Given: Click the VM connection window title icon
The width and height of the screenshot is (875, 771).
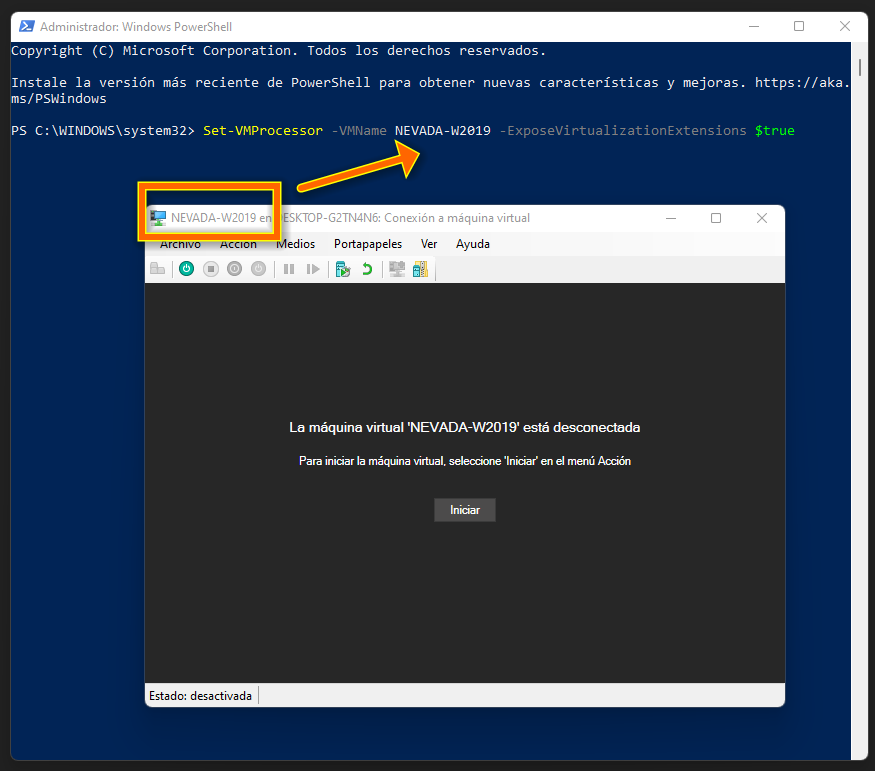Looking at the screenshot, I should click(x=158, y=218).
